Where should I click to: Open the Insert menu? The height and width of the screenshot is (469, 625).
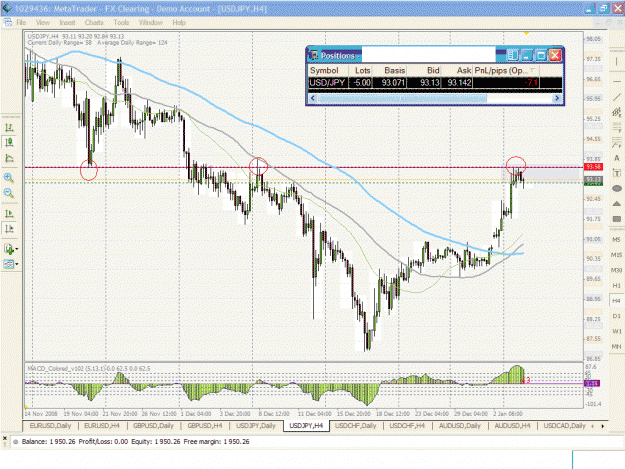pyautogui.click(x=67, y=22)
